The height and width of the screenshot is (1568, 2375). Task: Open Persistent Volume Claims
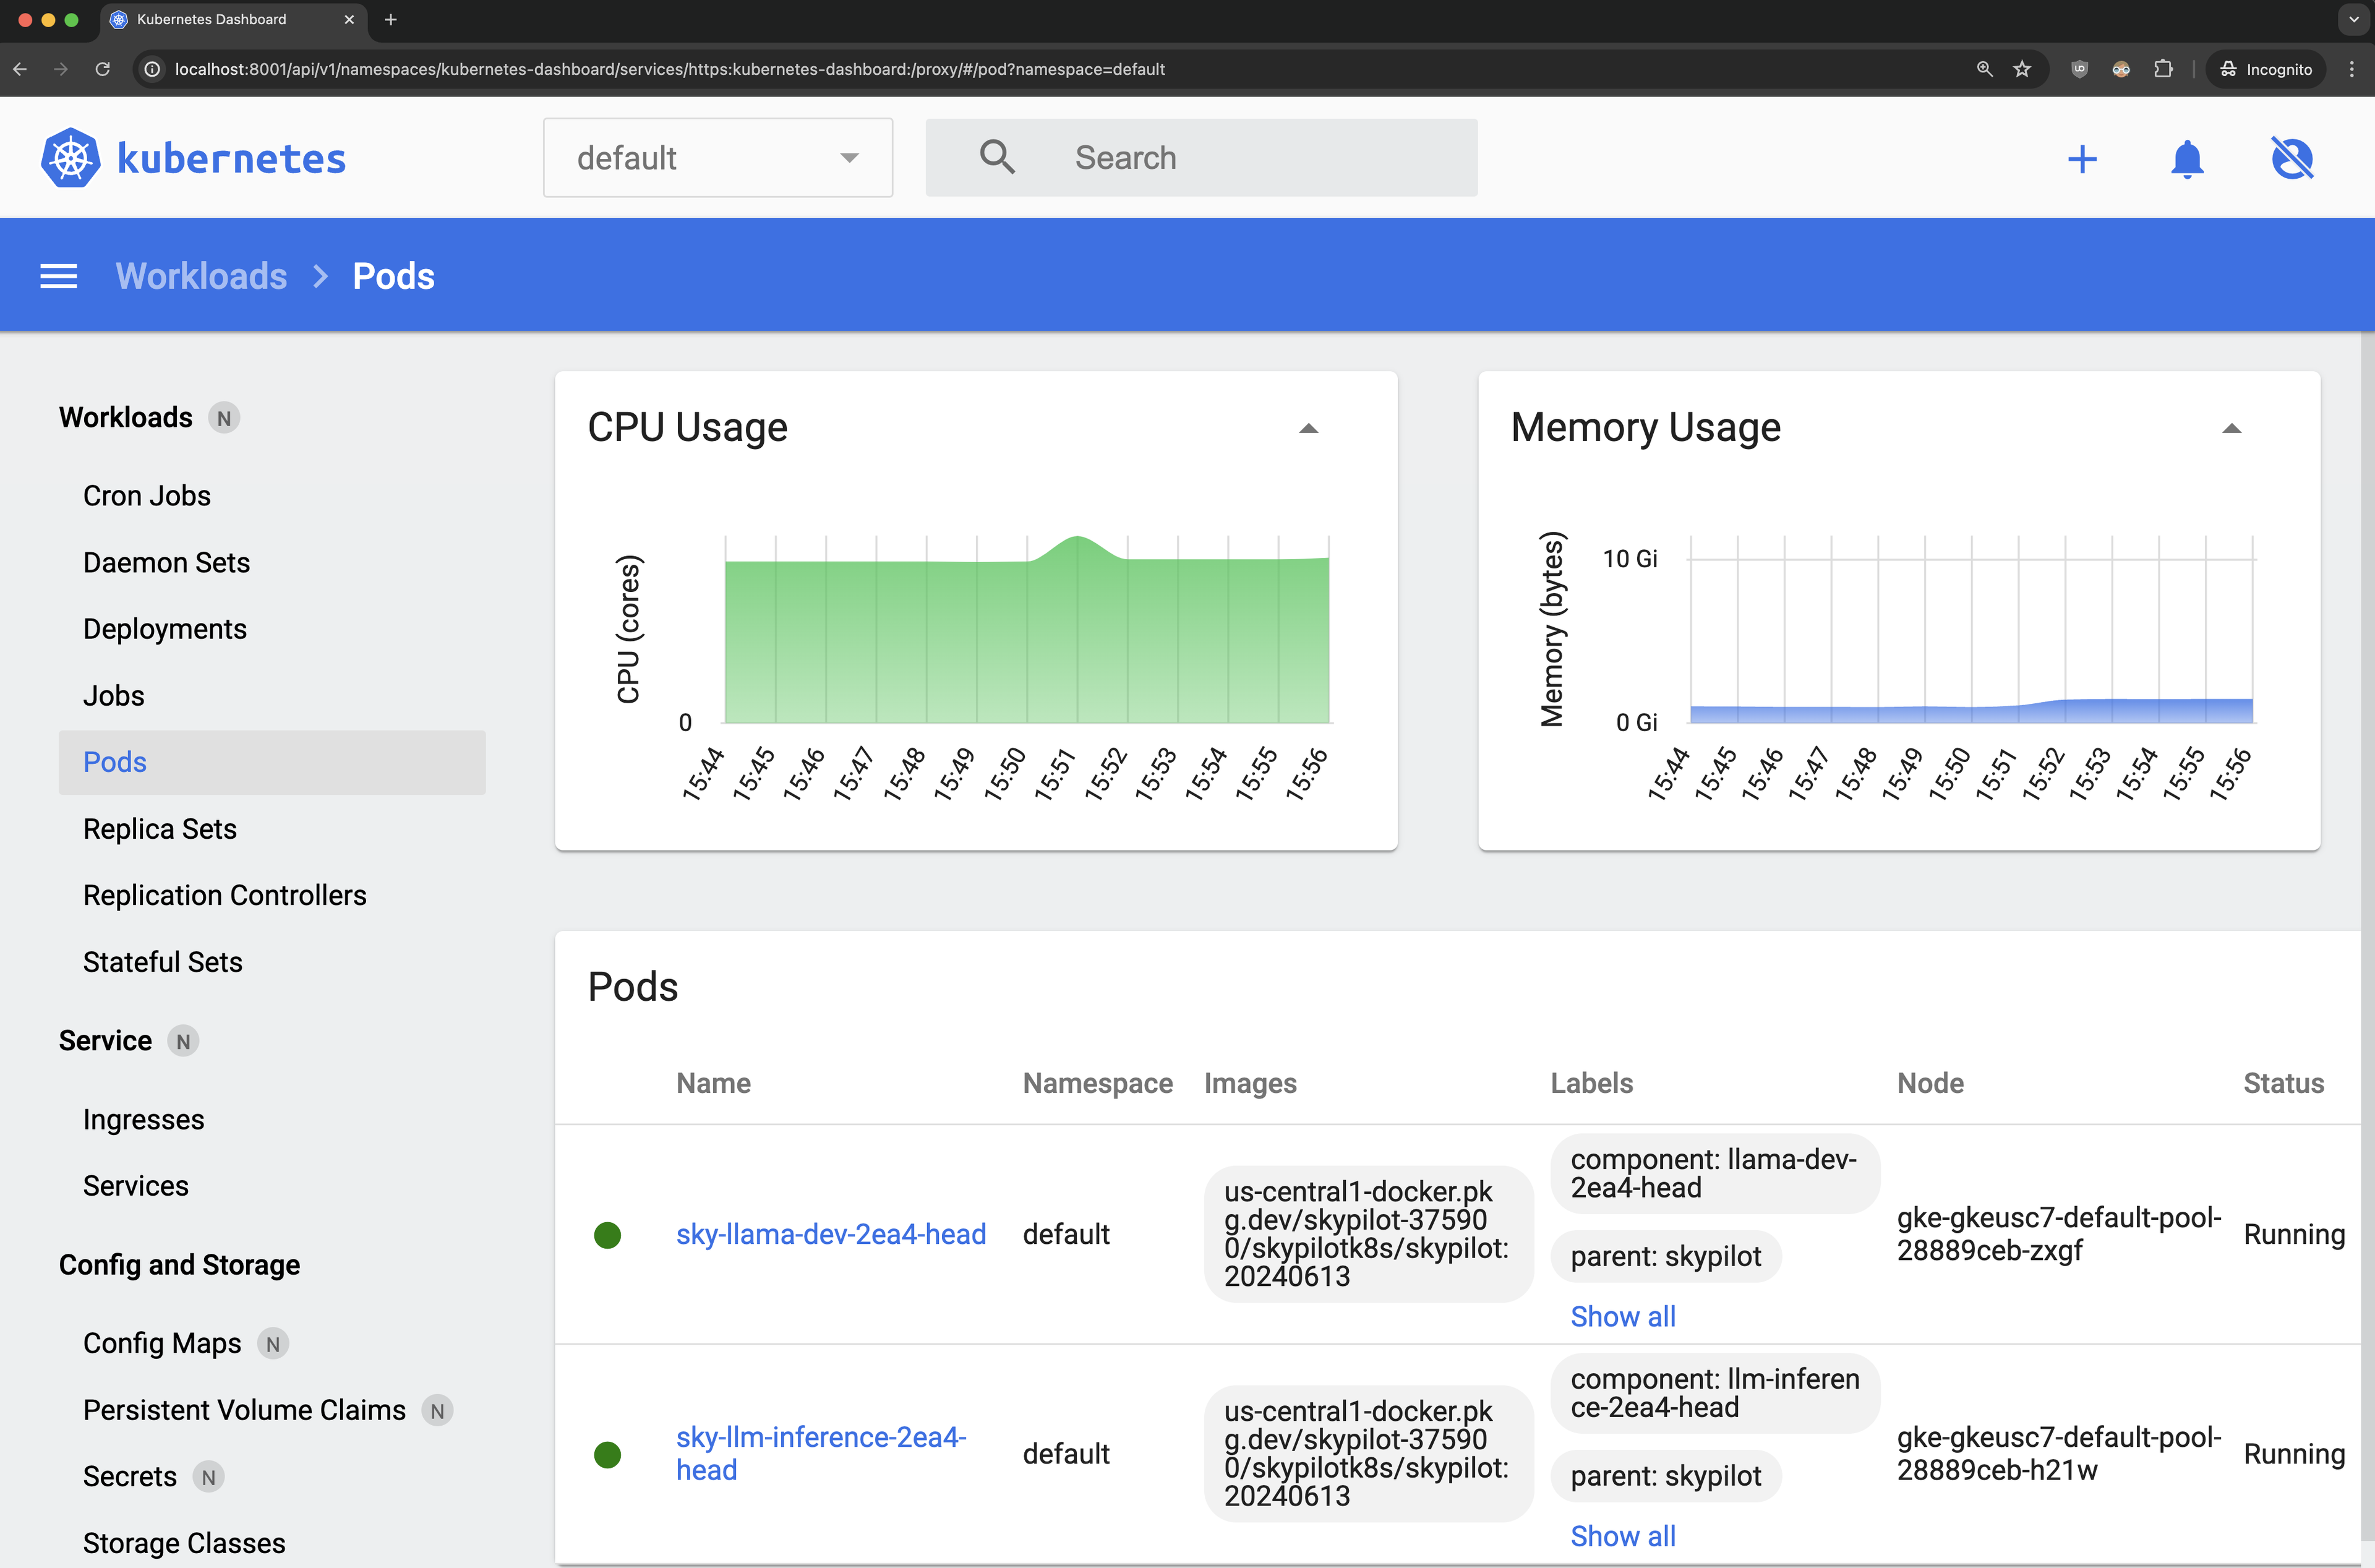click(245, 1411)
